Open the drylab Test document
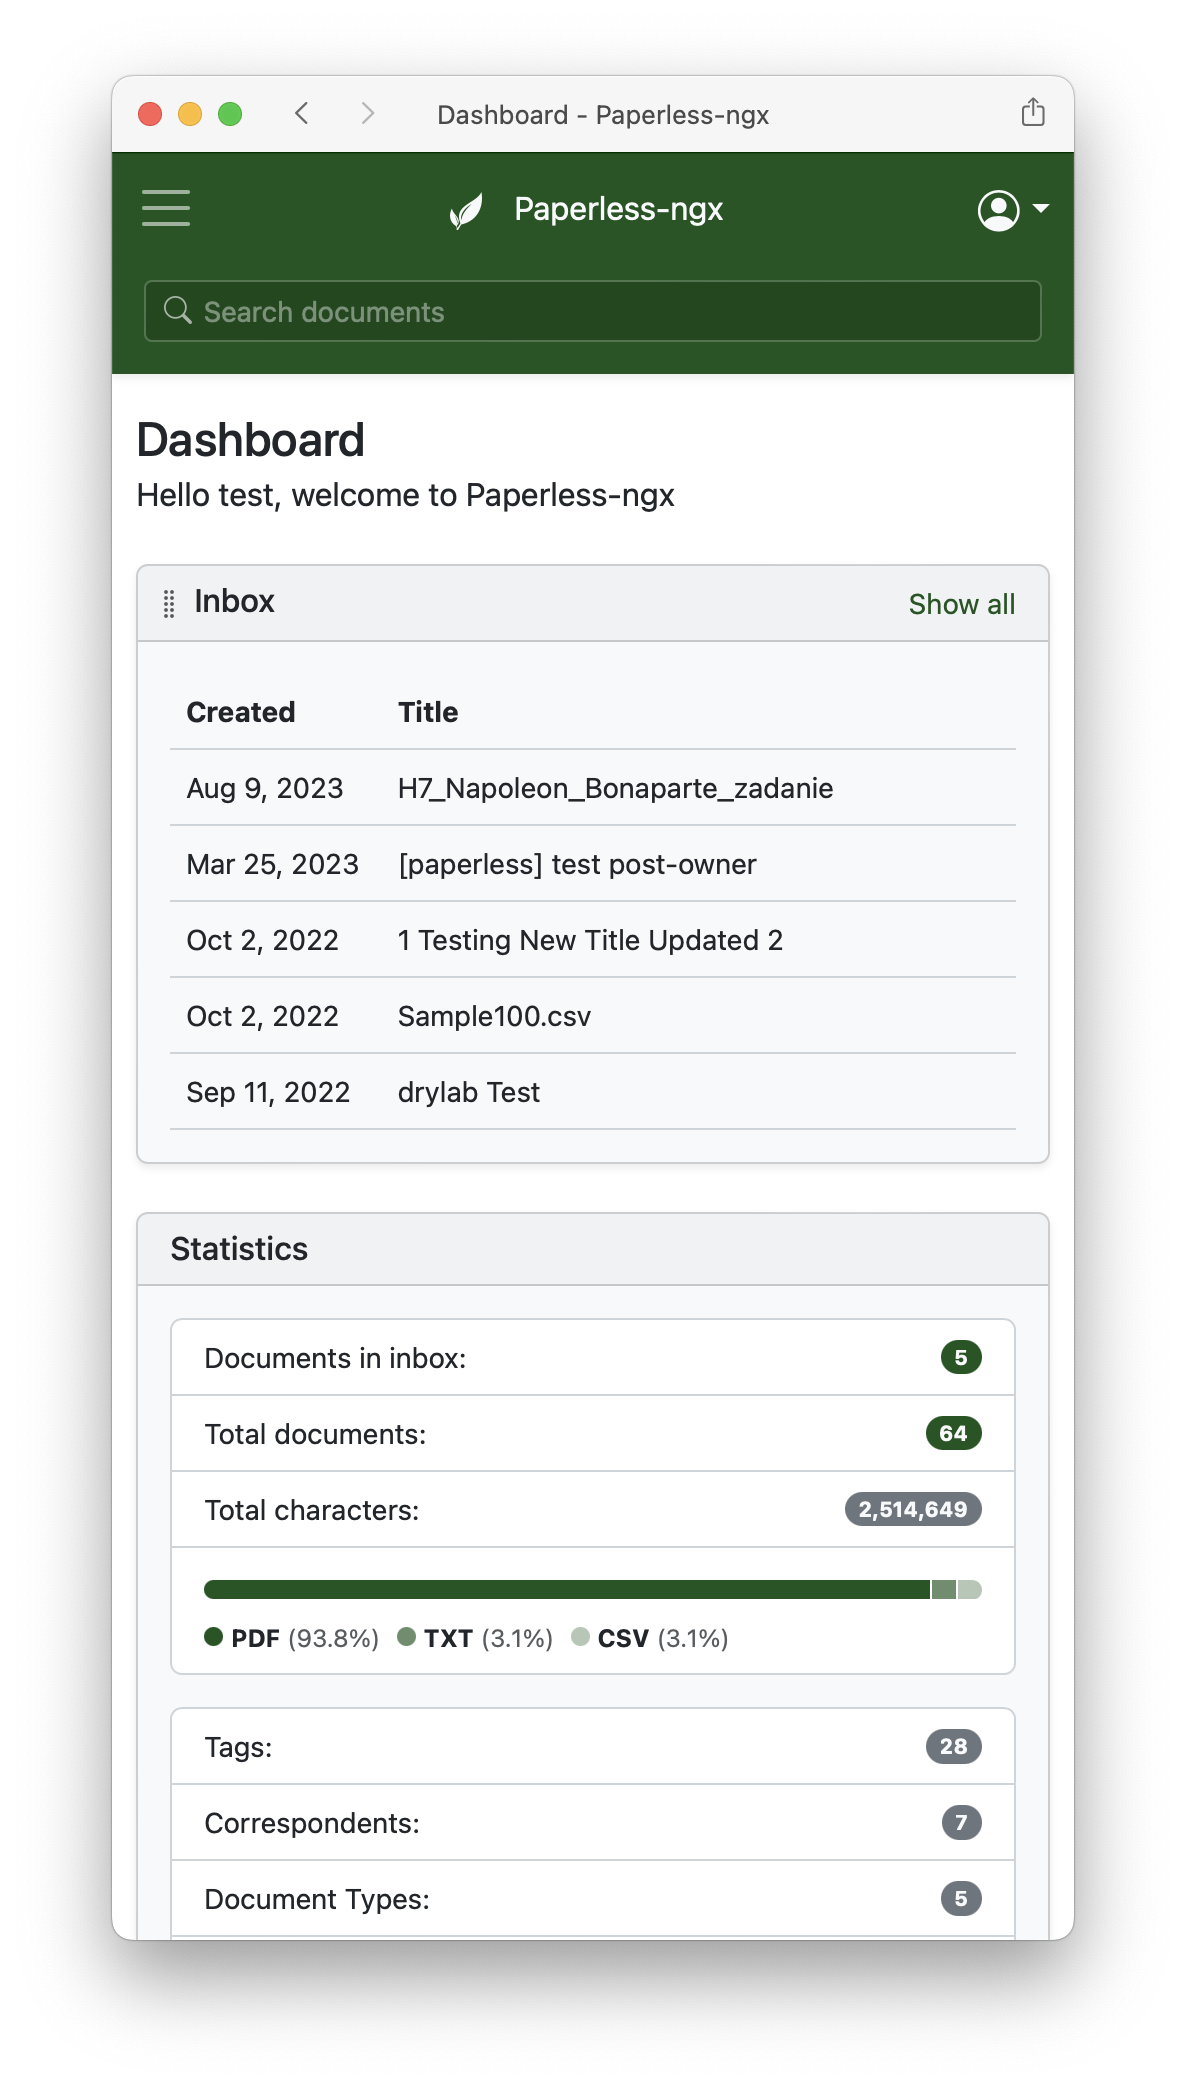 point(468,1092)
